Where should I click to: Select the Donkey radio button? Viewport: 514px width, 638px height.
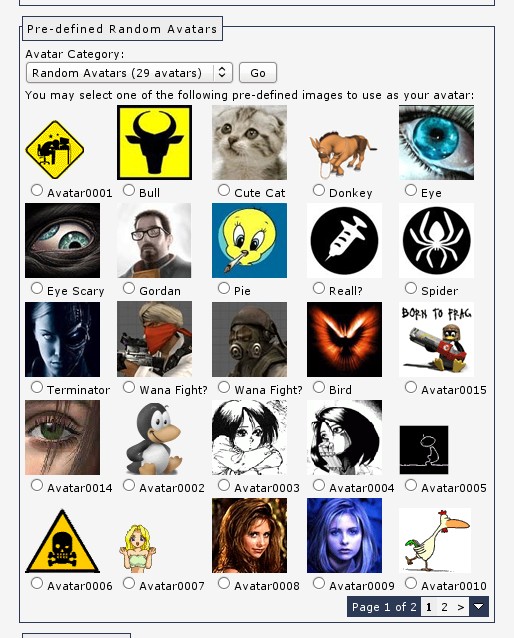click(319, 190)
